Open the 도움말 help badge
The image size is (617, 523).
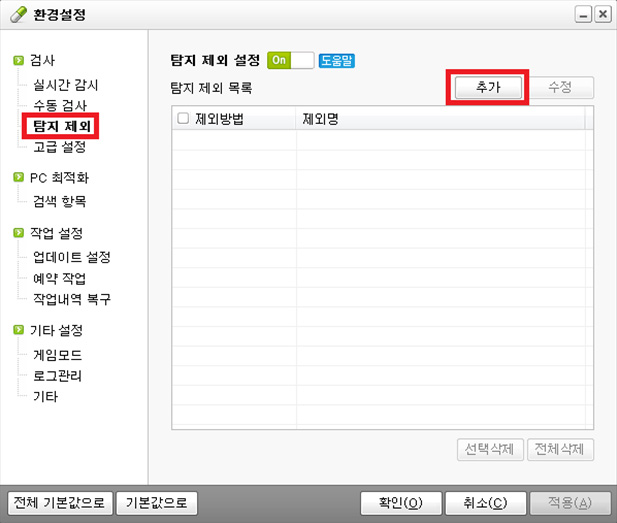[337, 61]
